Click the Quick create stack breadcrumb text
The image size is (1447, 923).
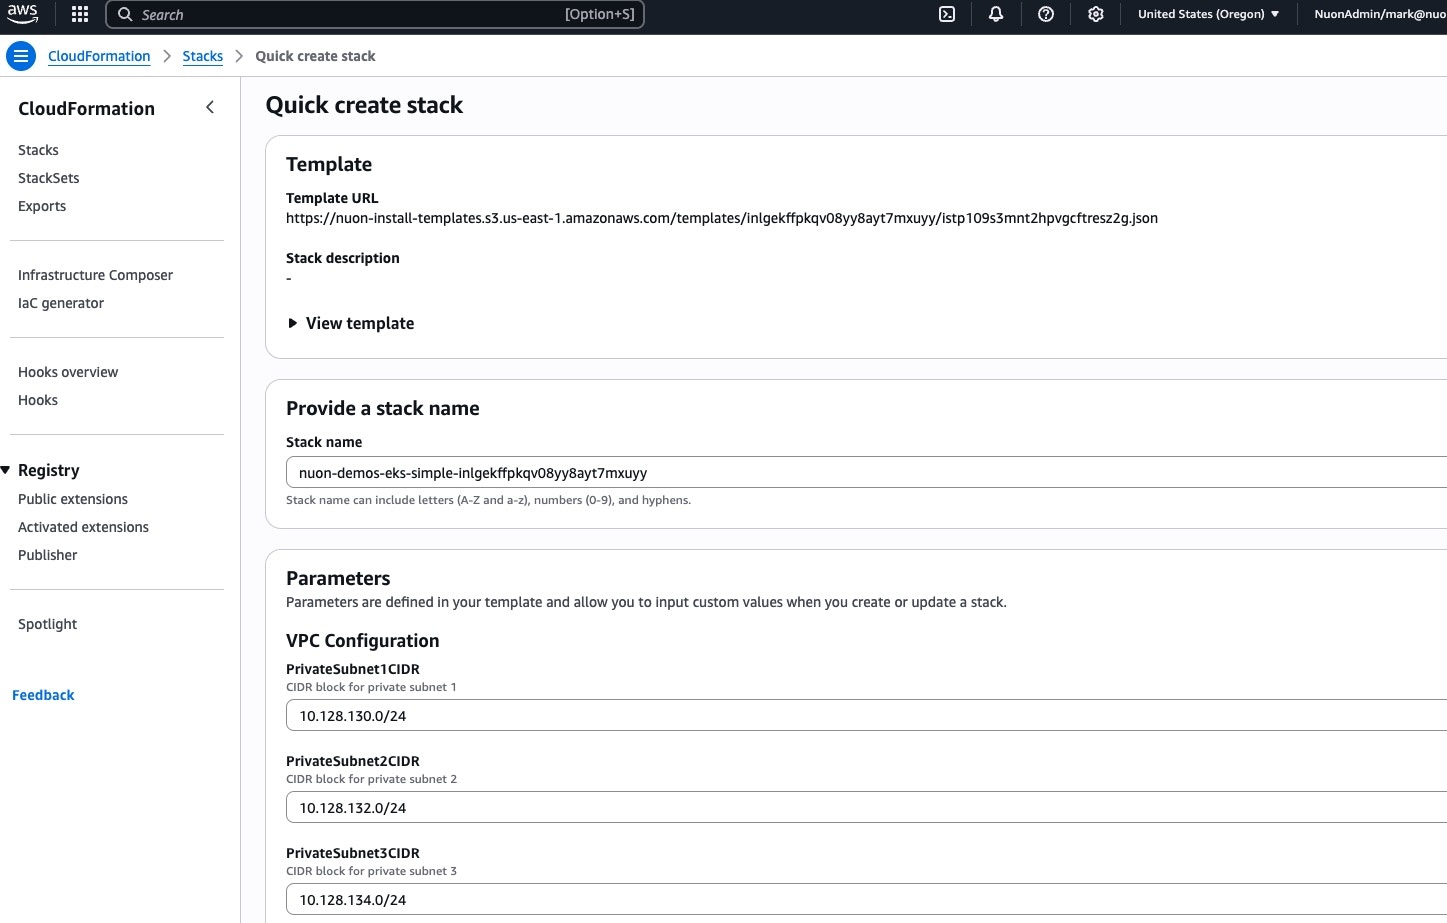click(x=315, y=56)
